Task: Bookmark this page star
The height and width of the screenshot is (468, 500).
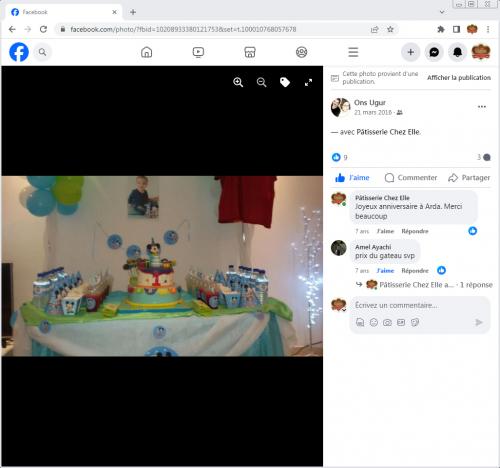Action: 390,29
